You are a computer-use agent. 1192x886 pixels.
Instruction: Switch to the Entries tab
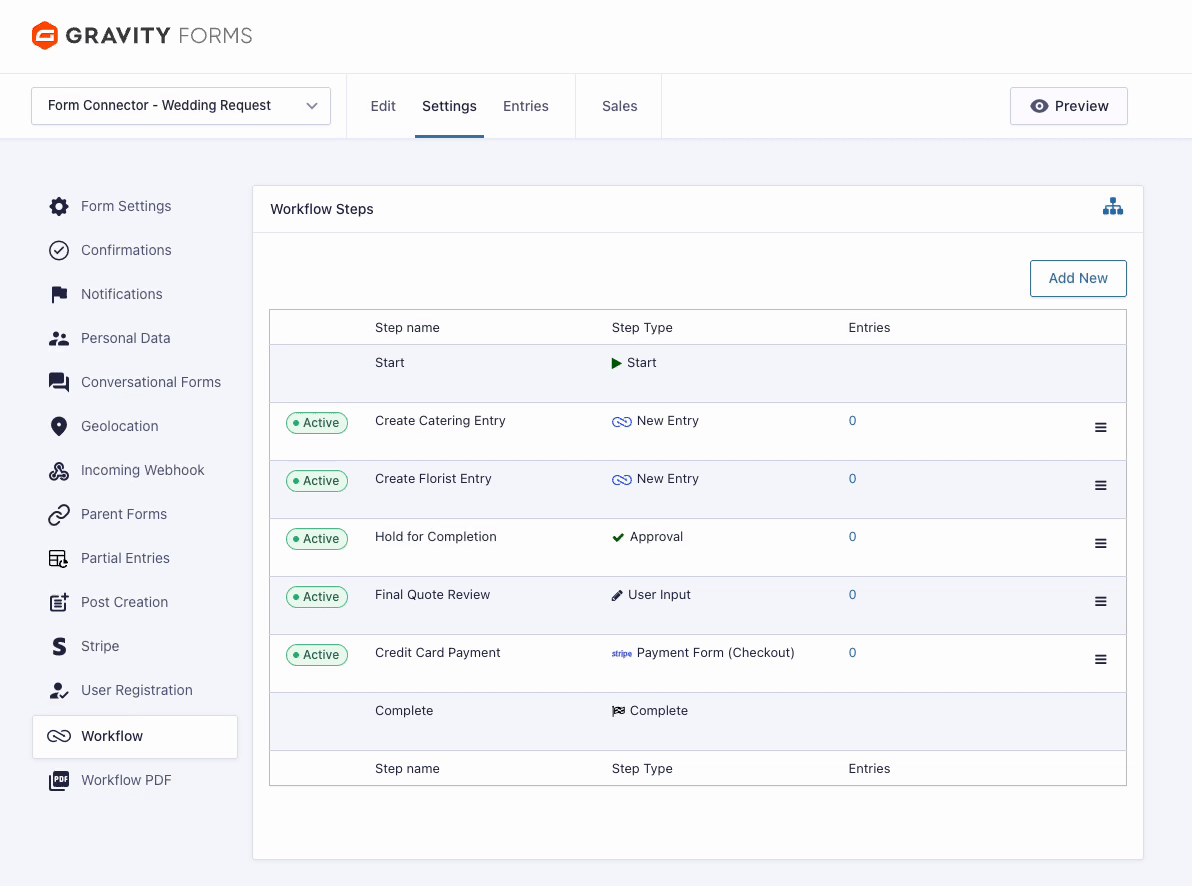pos(525,106)
